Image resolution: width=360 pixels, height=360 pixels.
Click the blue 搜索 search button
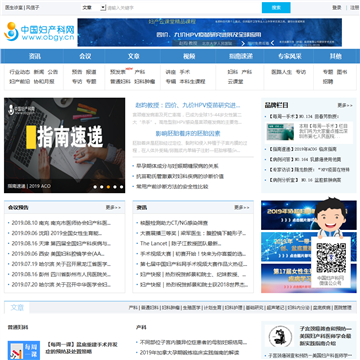pyautogui.click(x=276, y=7)
